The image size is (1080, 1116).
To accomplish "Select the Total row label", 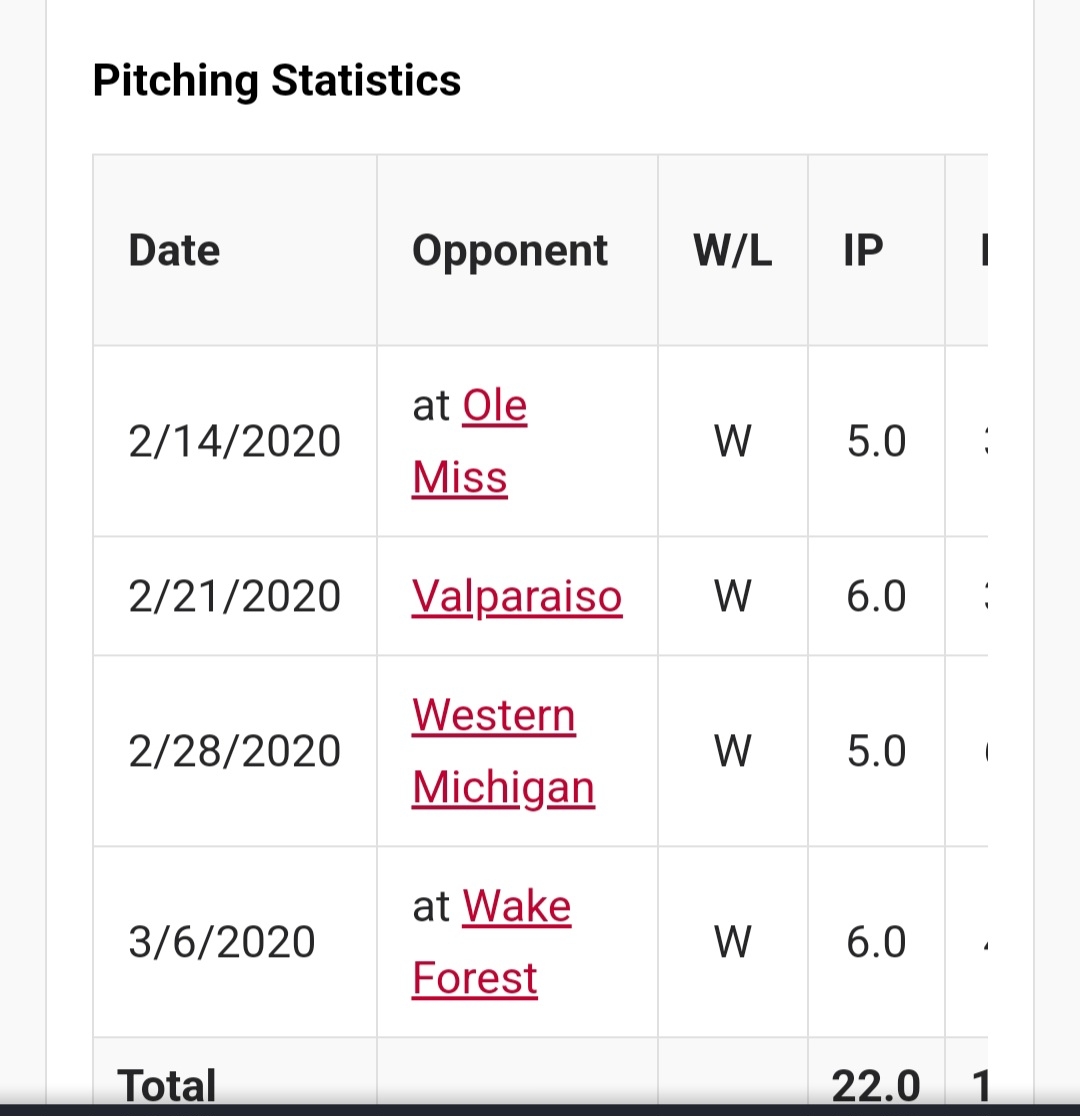I will (166, 1084).
